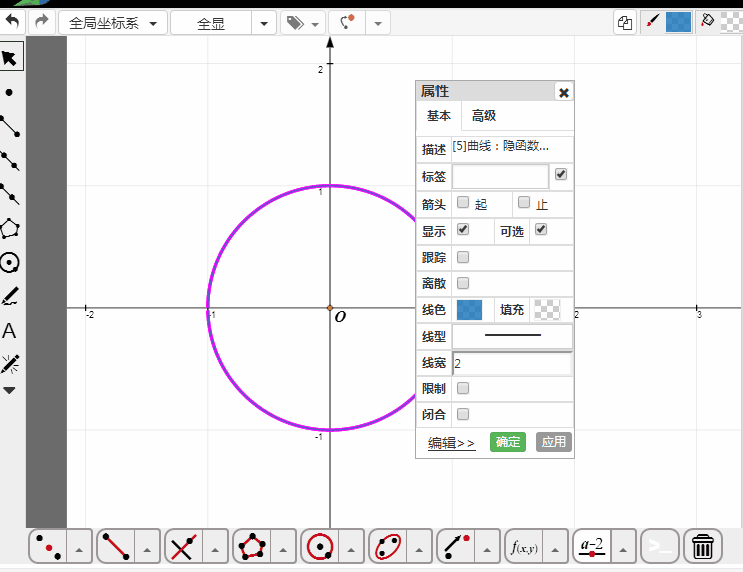This screenshot has height=572, width=743.
Task: Select the a=2 variable slider tool
Action: pos(592,547)
